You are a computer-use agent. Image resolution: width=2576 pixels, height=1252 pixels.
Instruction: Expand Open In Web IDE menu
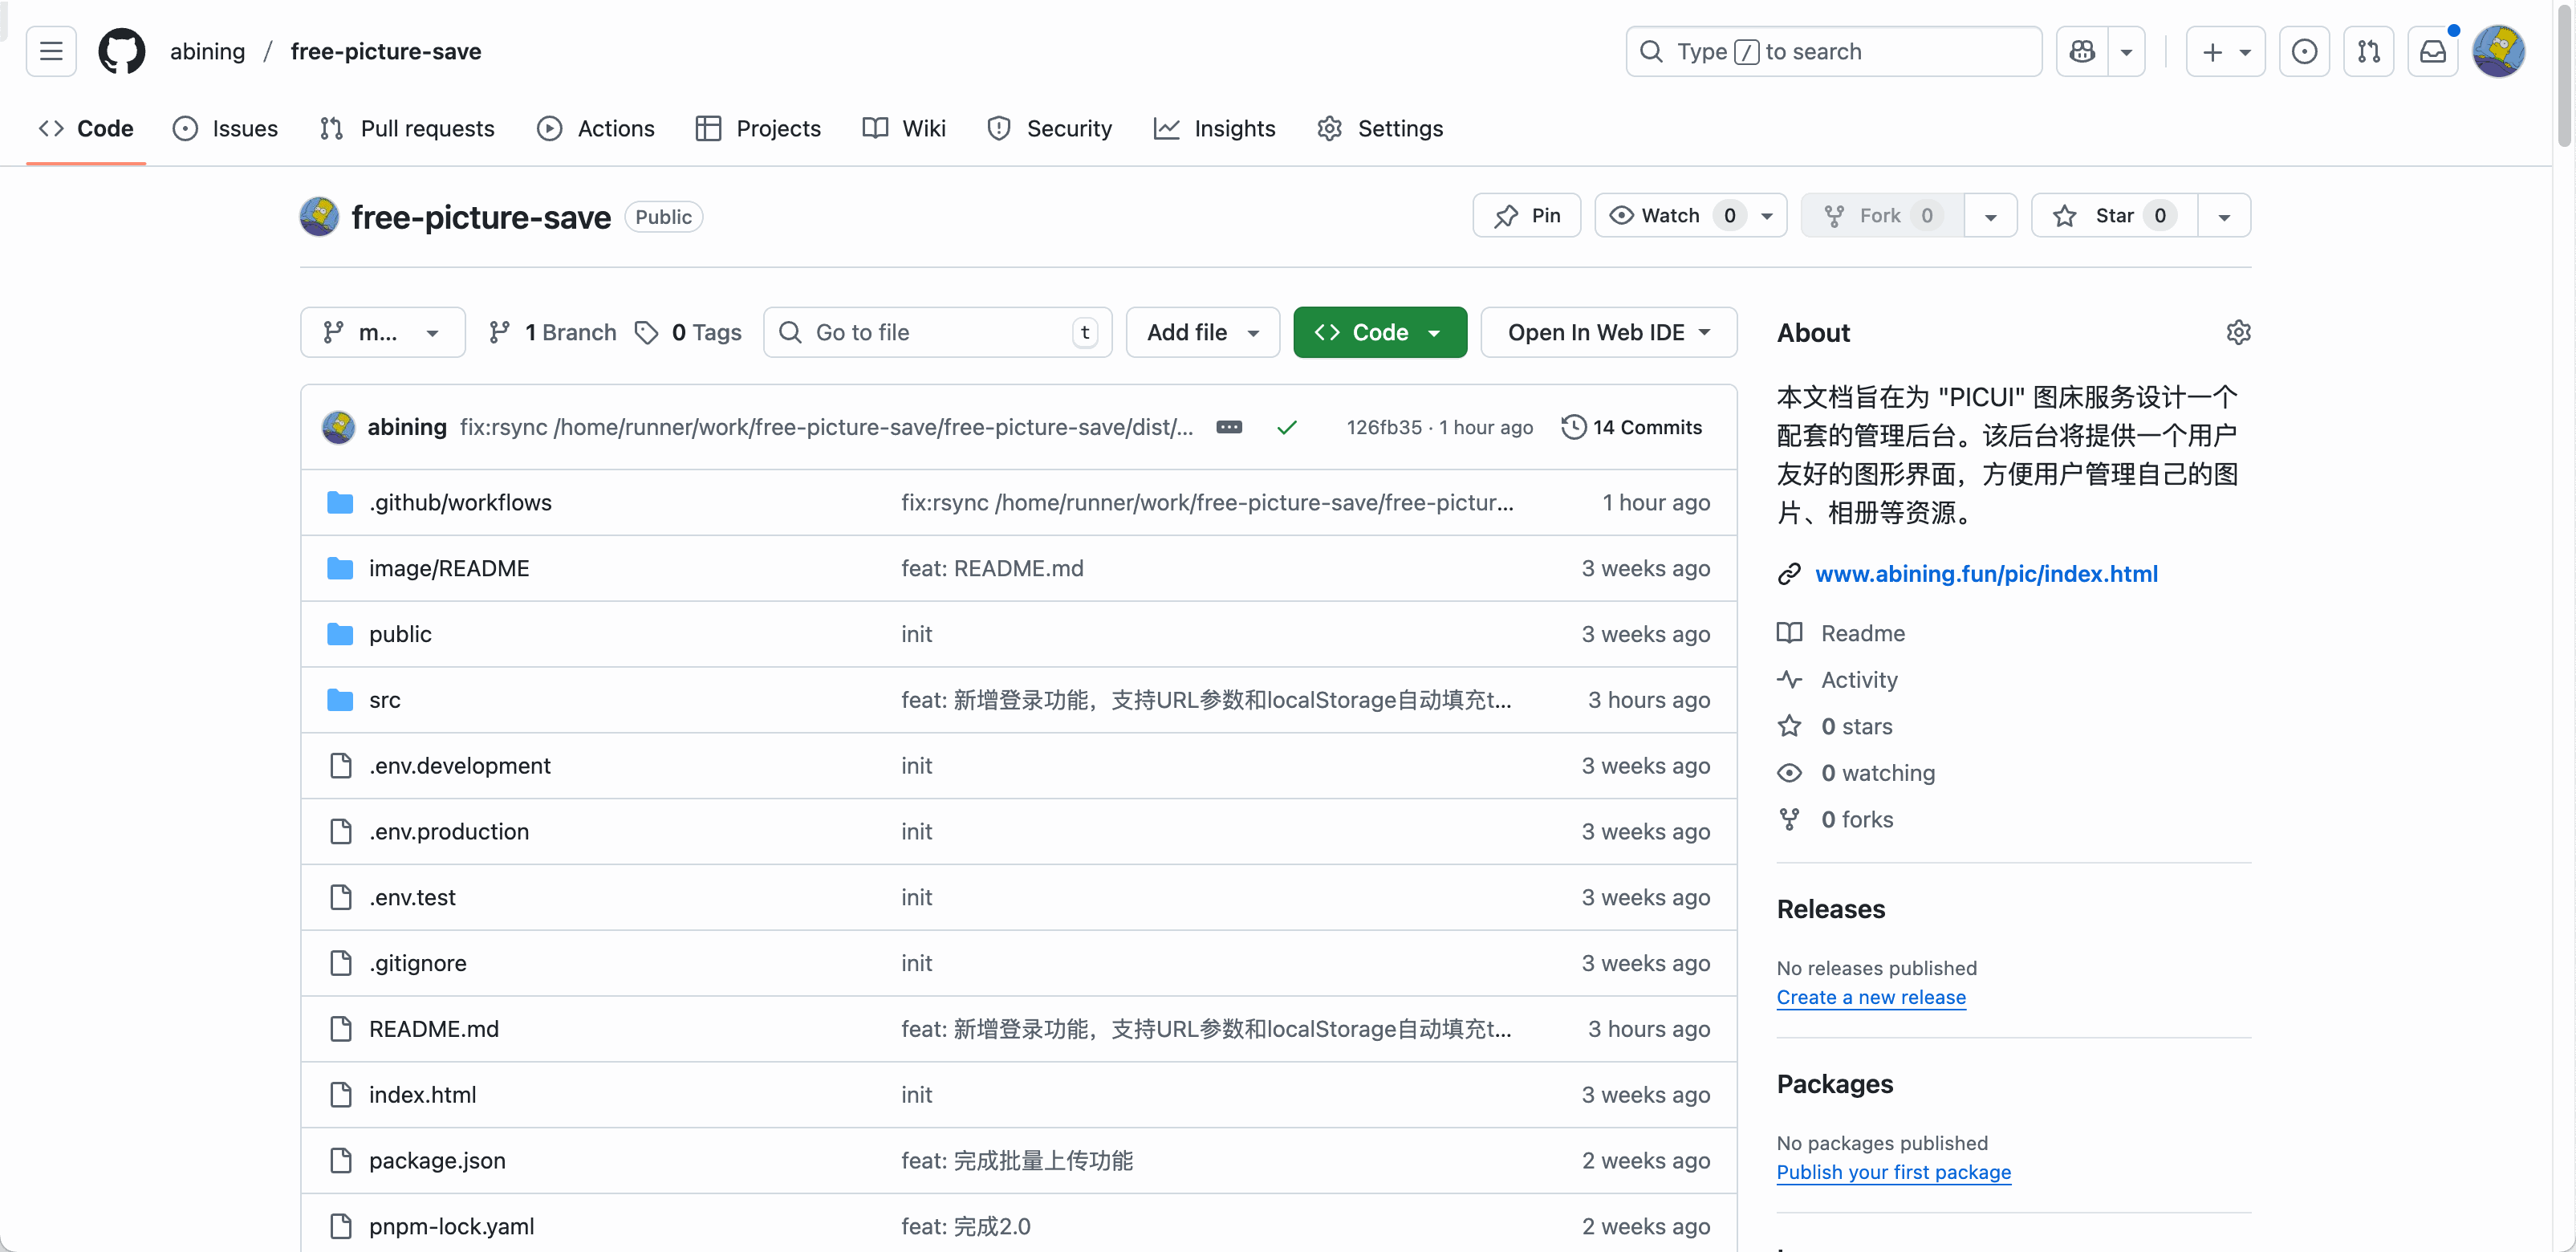[x=1608, y=332]
